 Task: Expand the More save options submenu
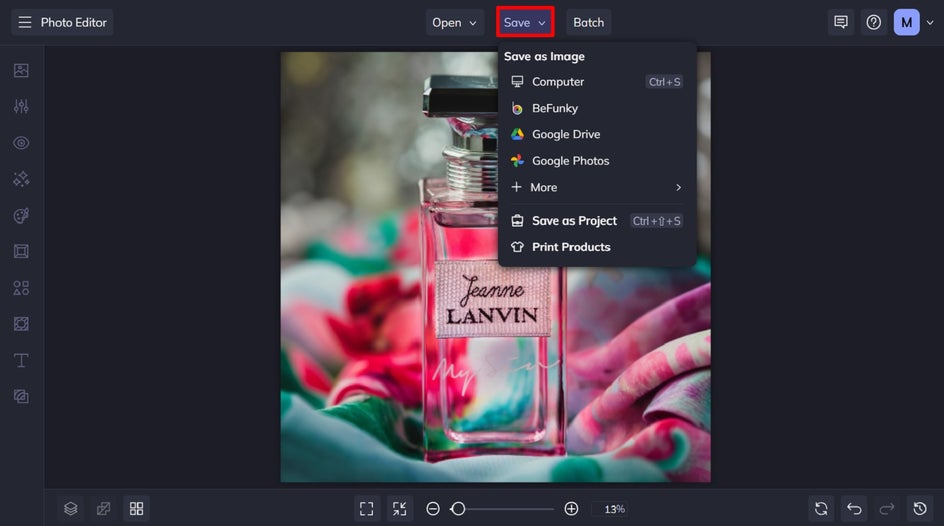pos(597,187)
